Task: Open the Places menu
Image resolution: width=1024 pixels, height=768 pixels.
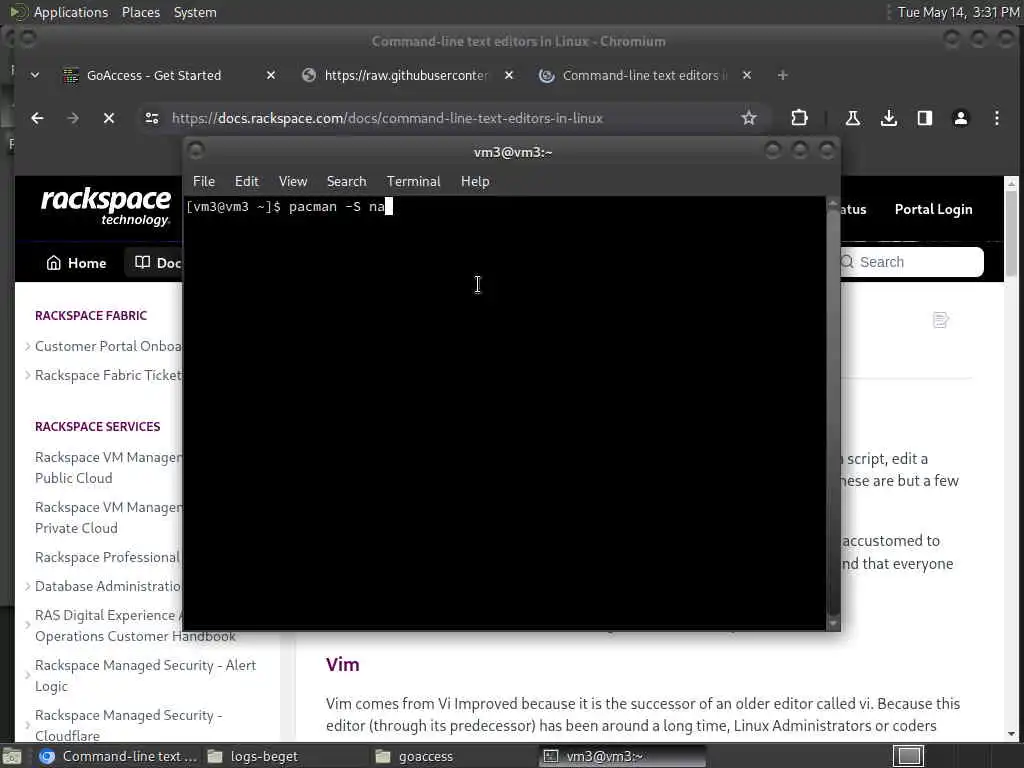Action: point(141,12)
